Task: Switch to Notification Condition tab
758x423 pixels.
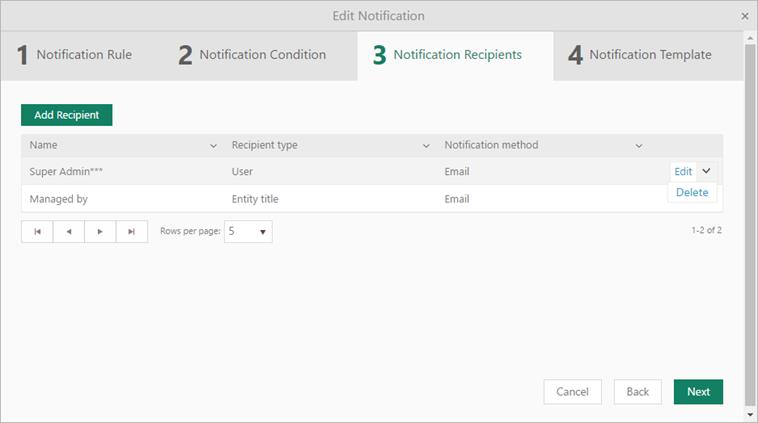Action: point(252,55)
